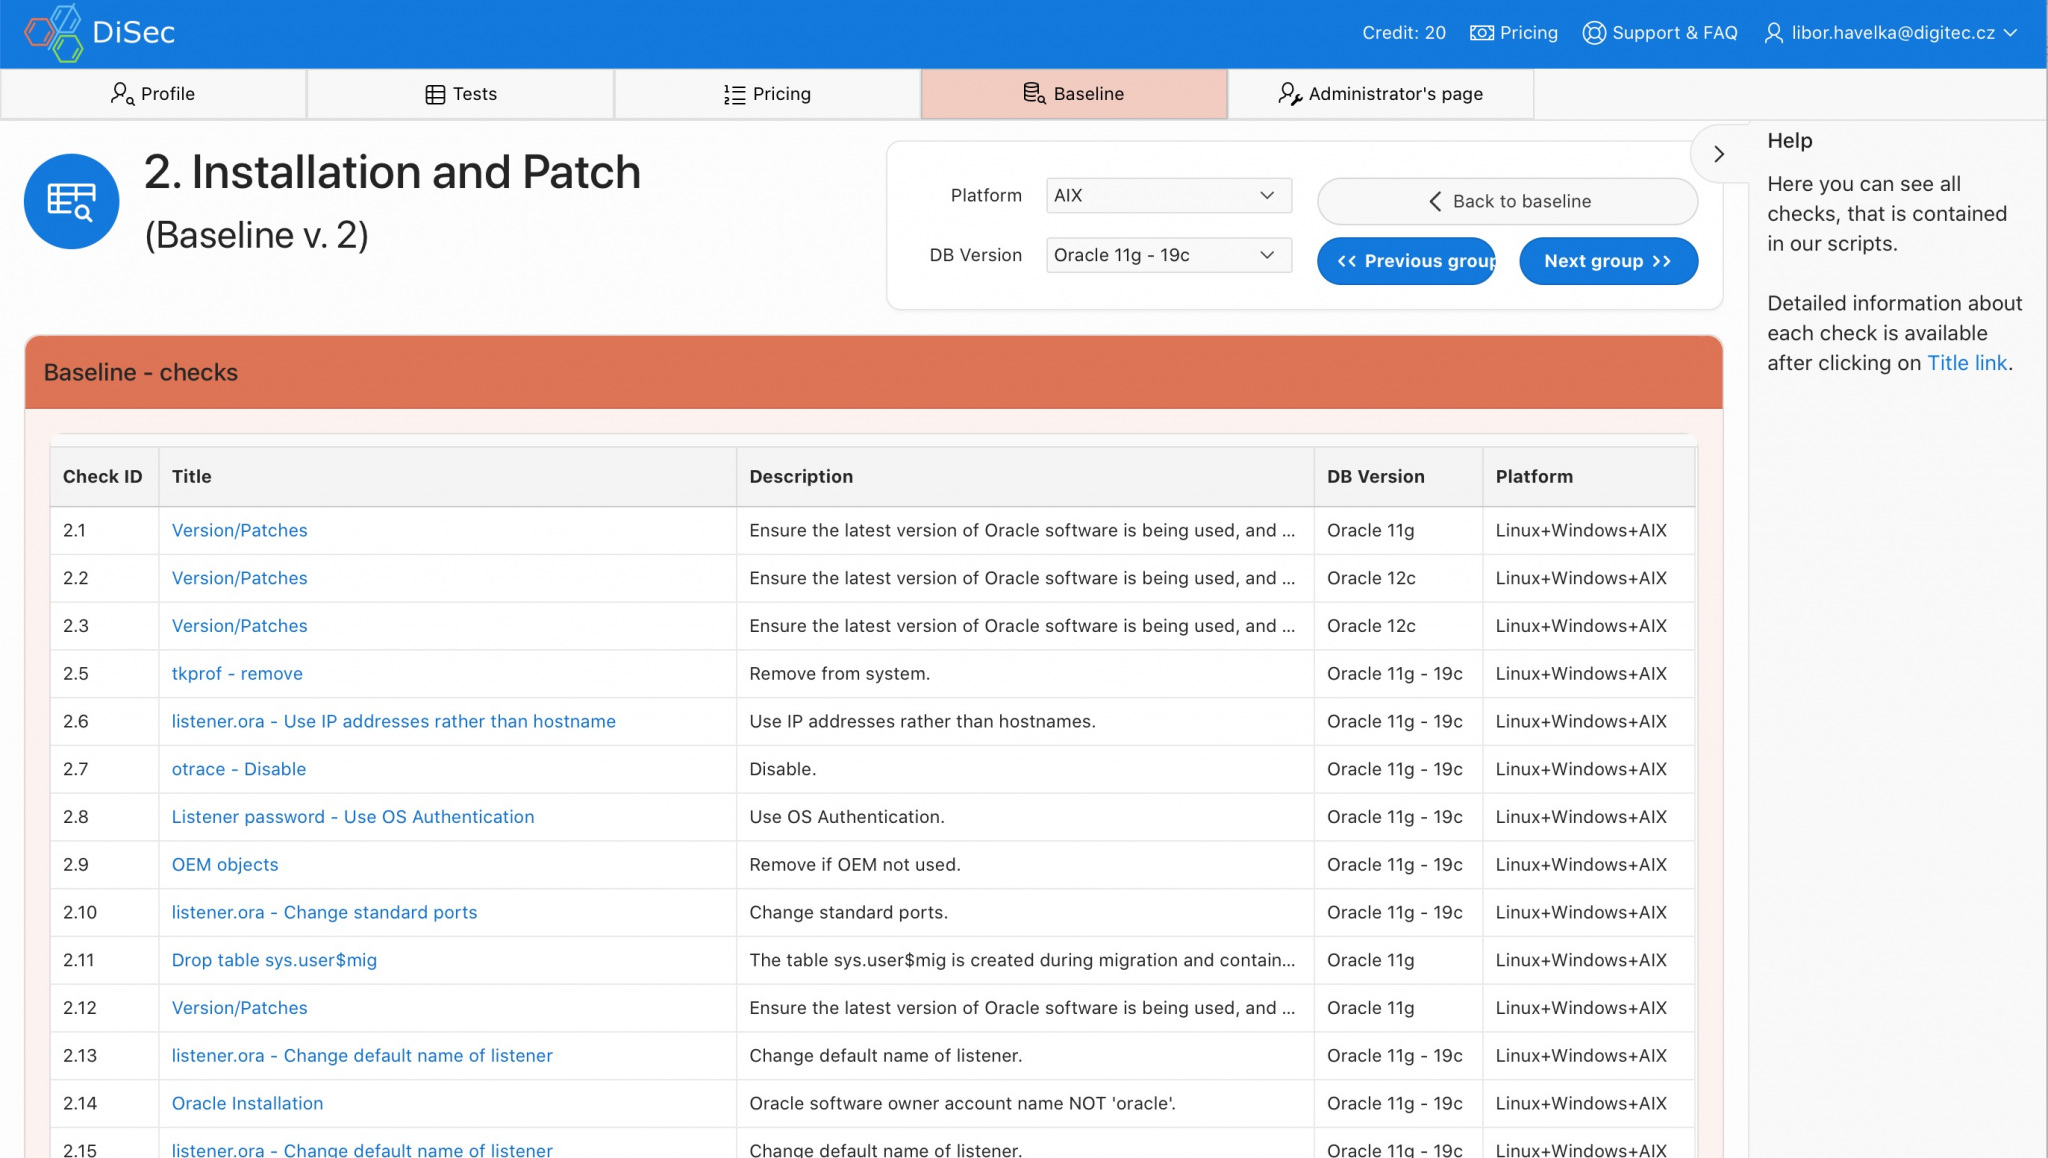The image size is (2048, 1158).
Task: Go to the Next group
Action: click(x=1607, y=261)
